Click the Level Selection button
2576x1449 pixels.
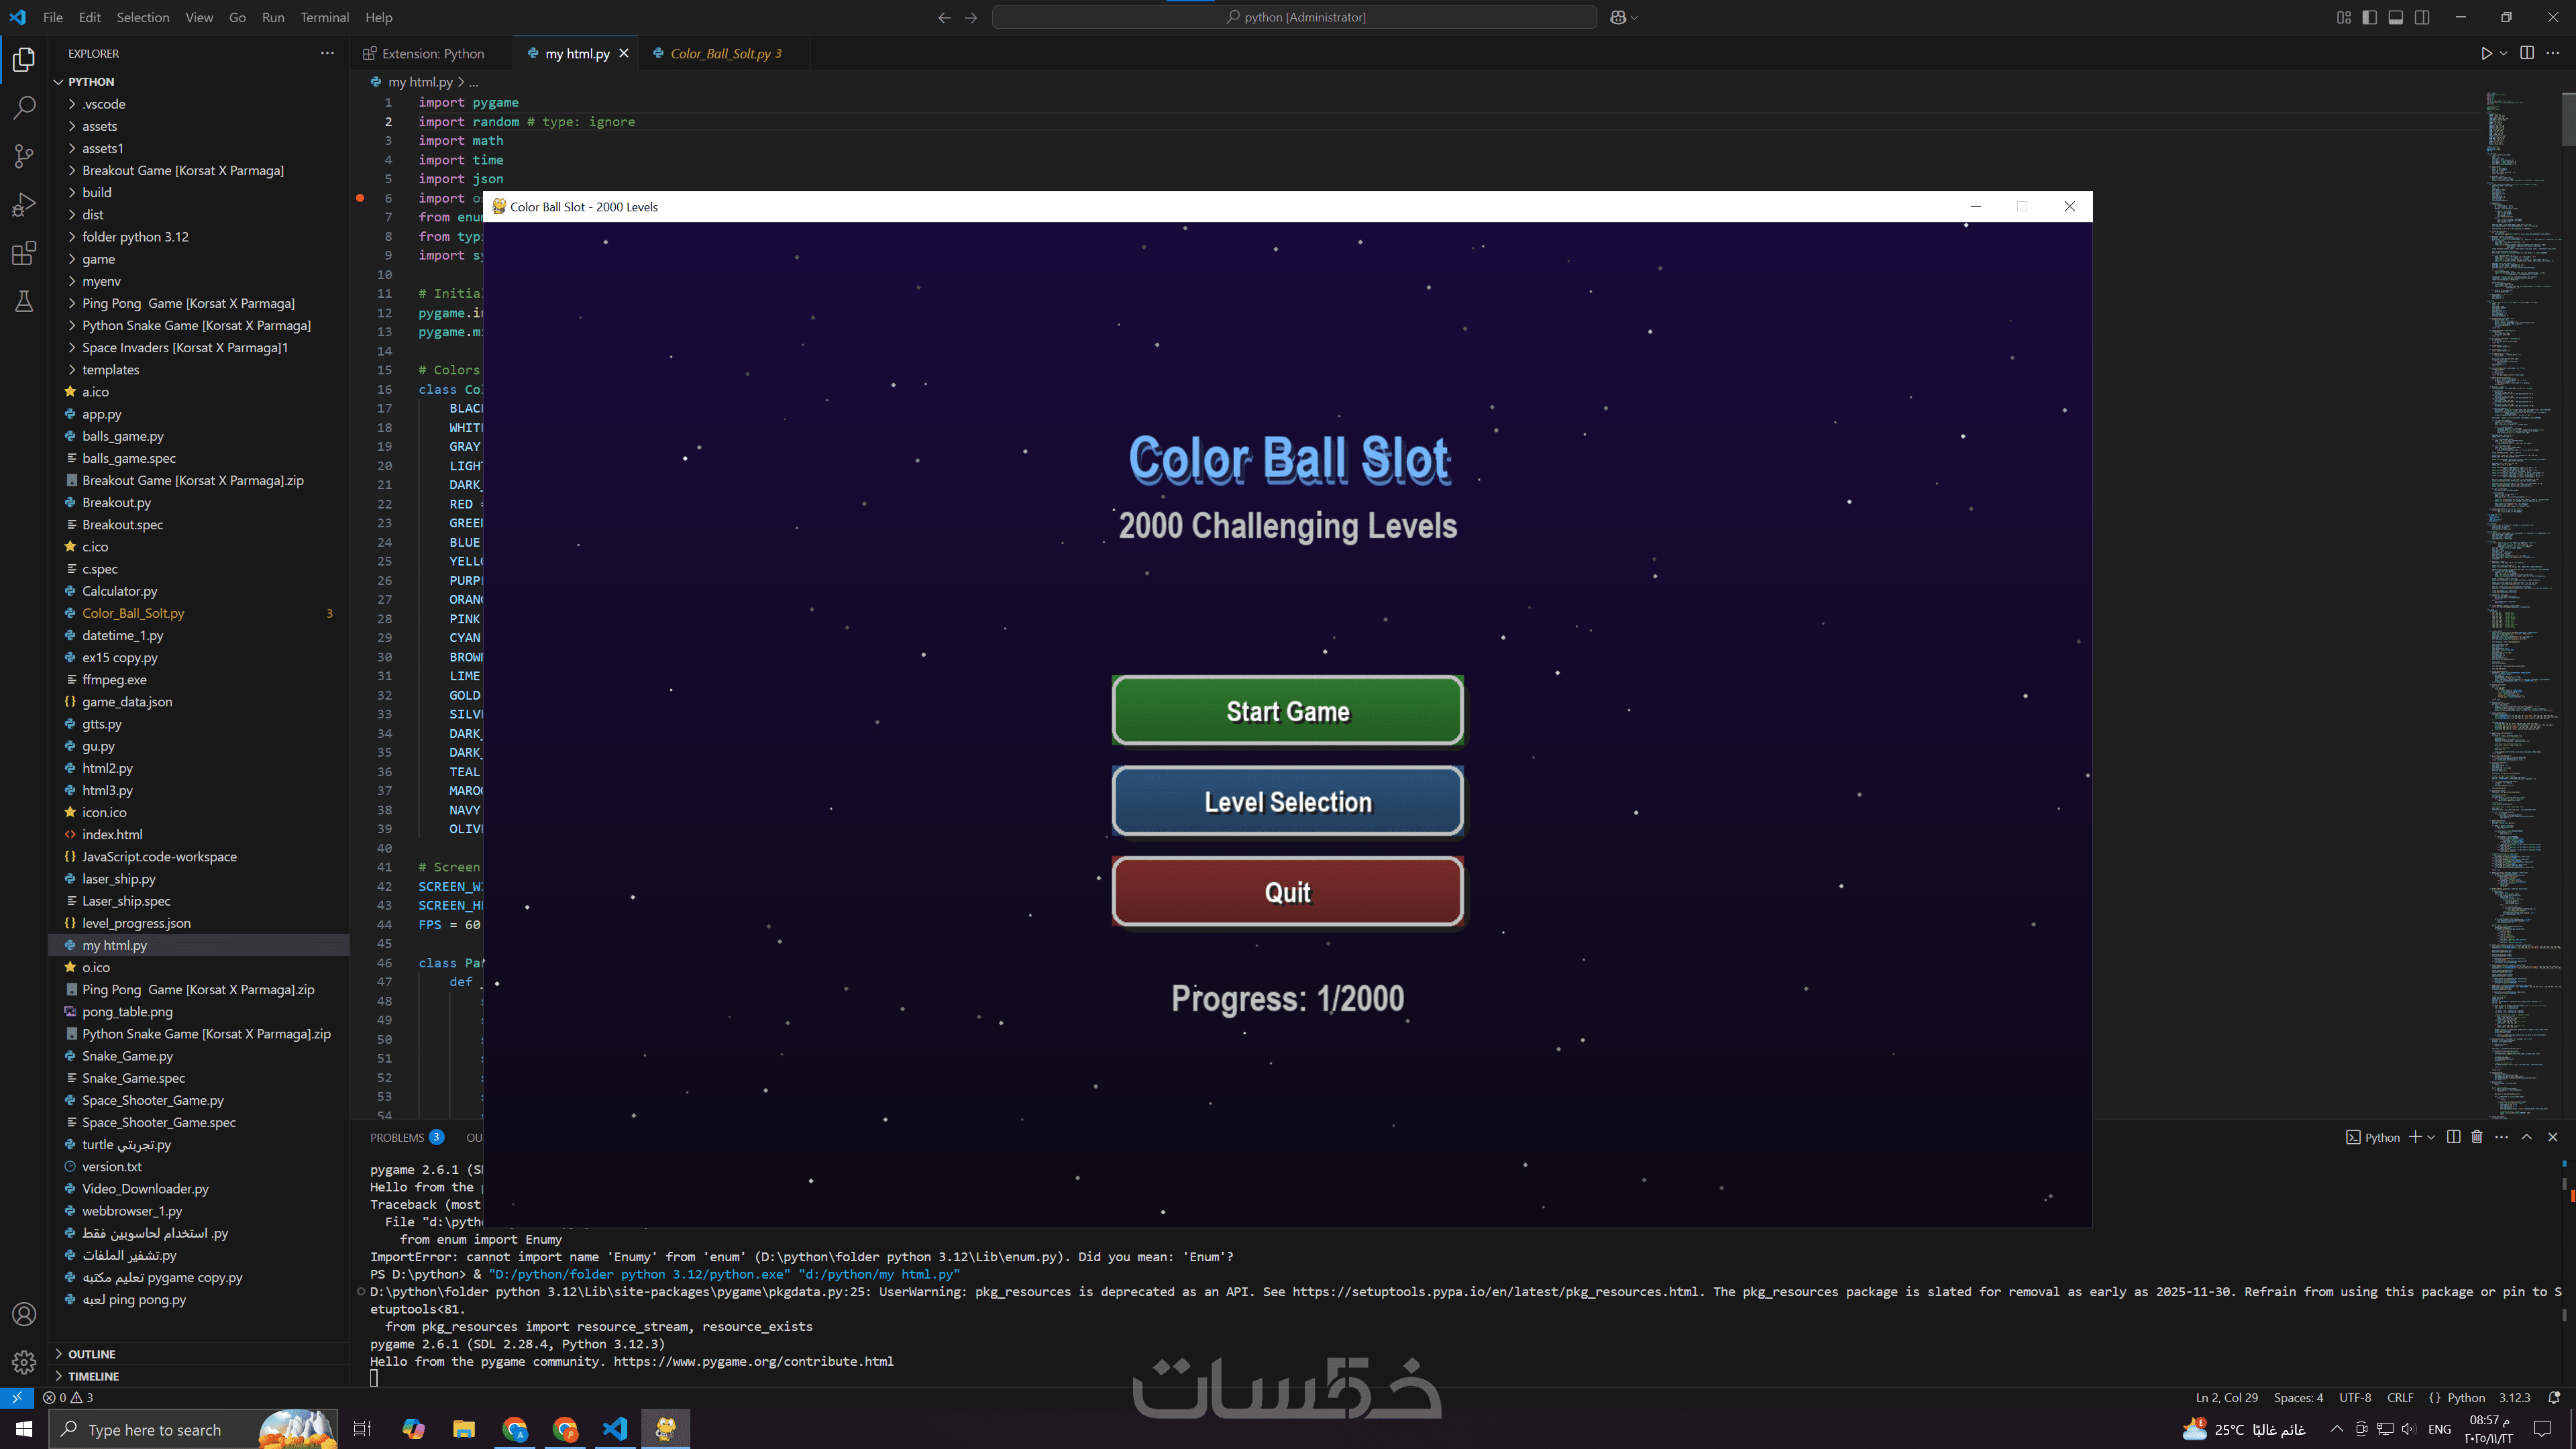(x=1287, y=801)
